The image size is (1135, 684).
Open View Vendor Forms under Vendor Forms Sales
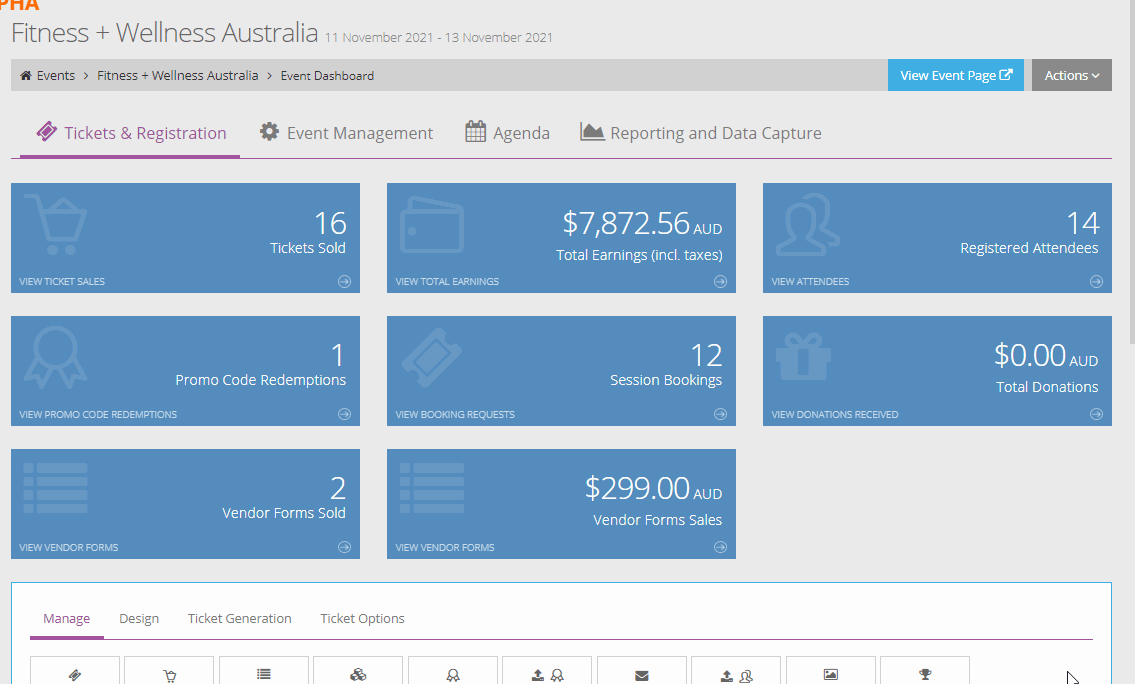click(445, 548)
